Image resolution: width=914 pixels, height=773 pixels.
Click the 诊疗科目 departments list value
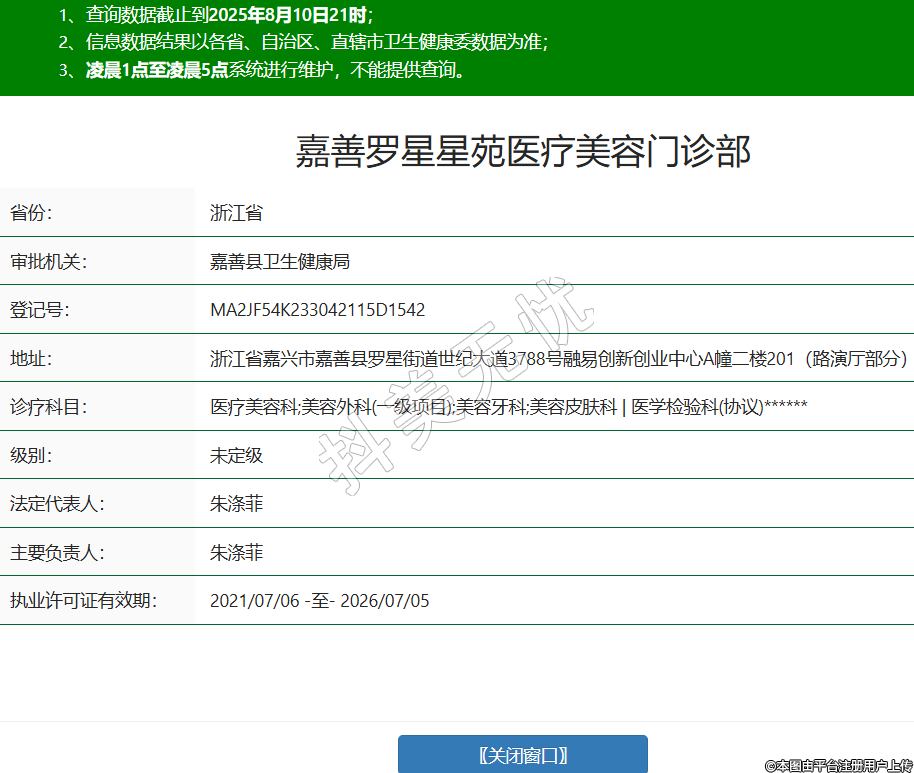tap(508, 407)
